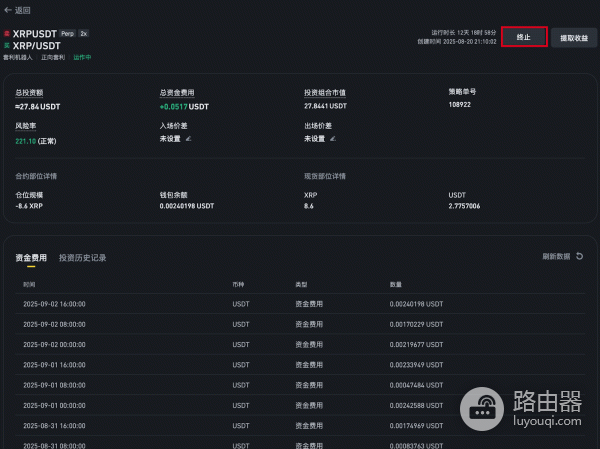Click the 2025-09-02 00:00:00 row timestamp
This screenshot has height=449, width=600.
pyautogui.click(x=54, y=345)
